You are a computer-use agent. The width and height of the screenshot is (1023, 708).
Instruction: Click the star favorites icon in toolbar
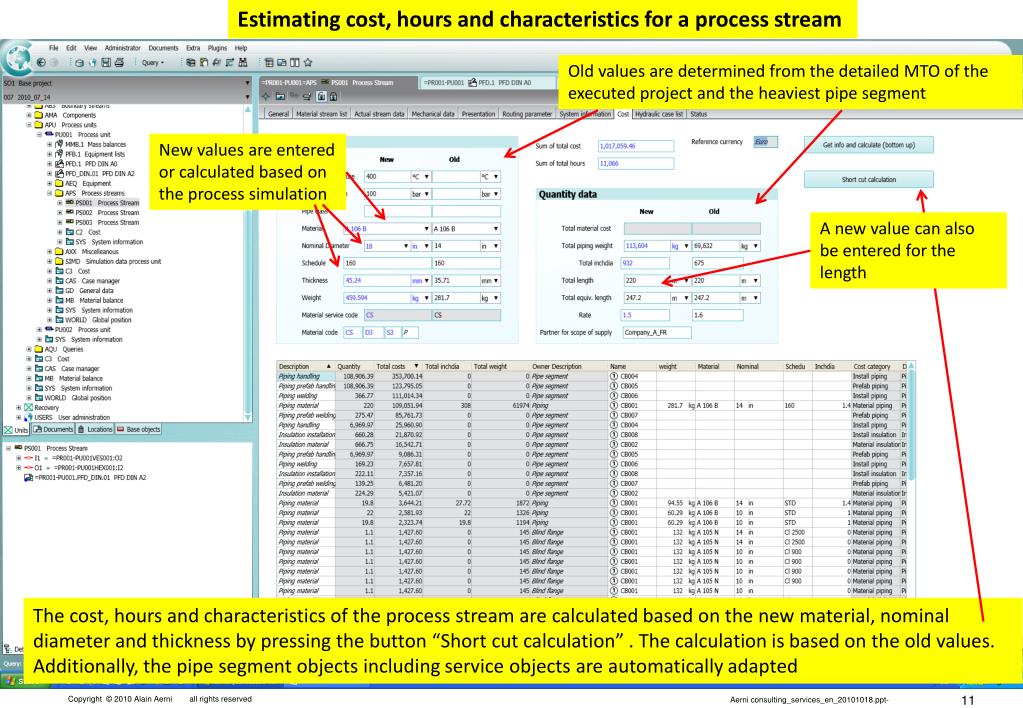point(308,63)
